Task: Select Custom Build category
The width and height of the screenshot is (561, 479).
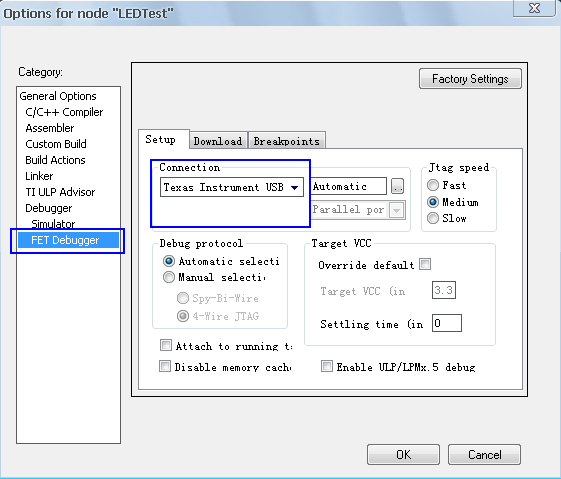Action: [x=56, y=144]
